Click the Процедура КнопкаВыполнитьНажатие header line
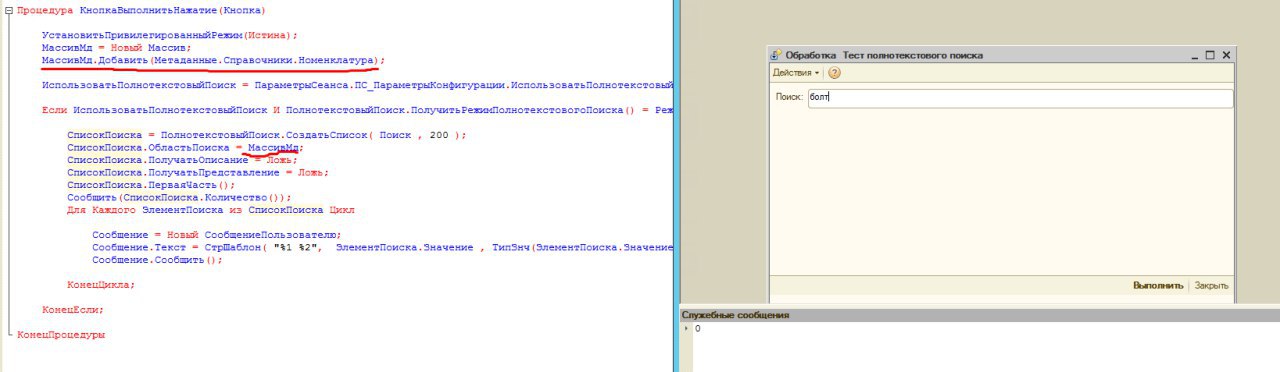 click(142, 10)
